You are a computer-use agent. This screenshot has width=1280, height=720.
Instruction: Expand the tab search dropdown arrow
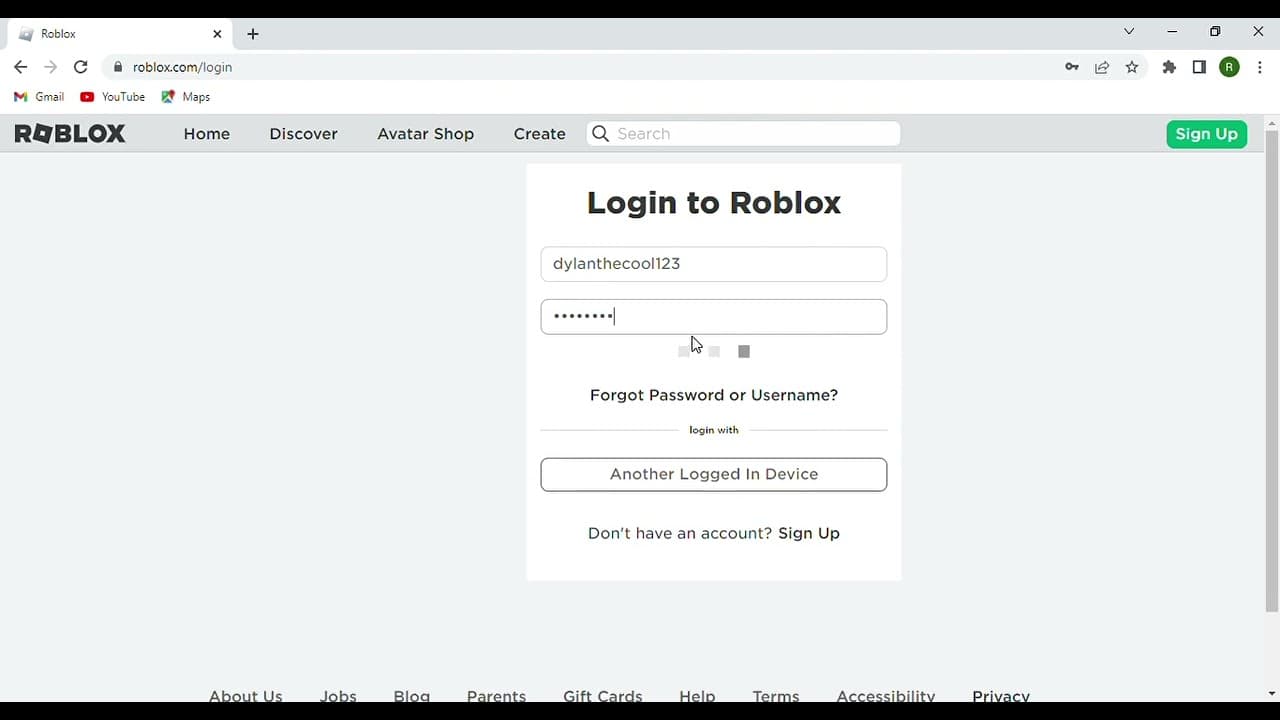pos(1129,32)
